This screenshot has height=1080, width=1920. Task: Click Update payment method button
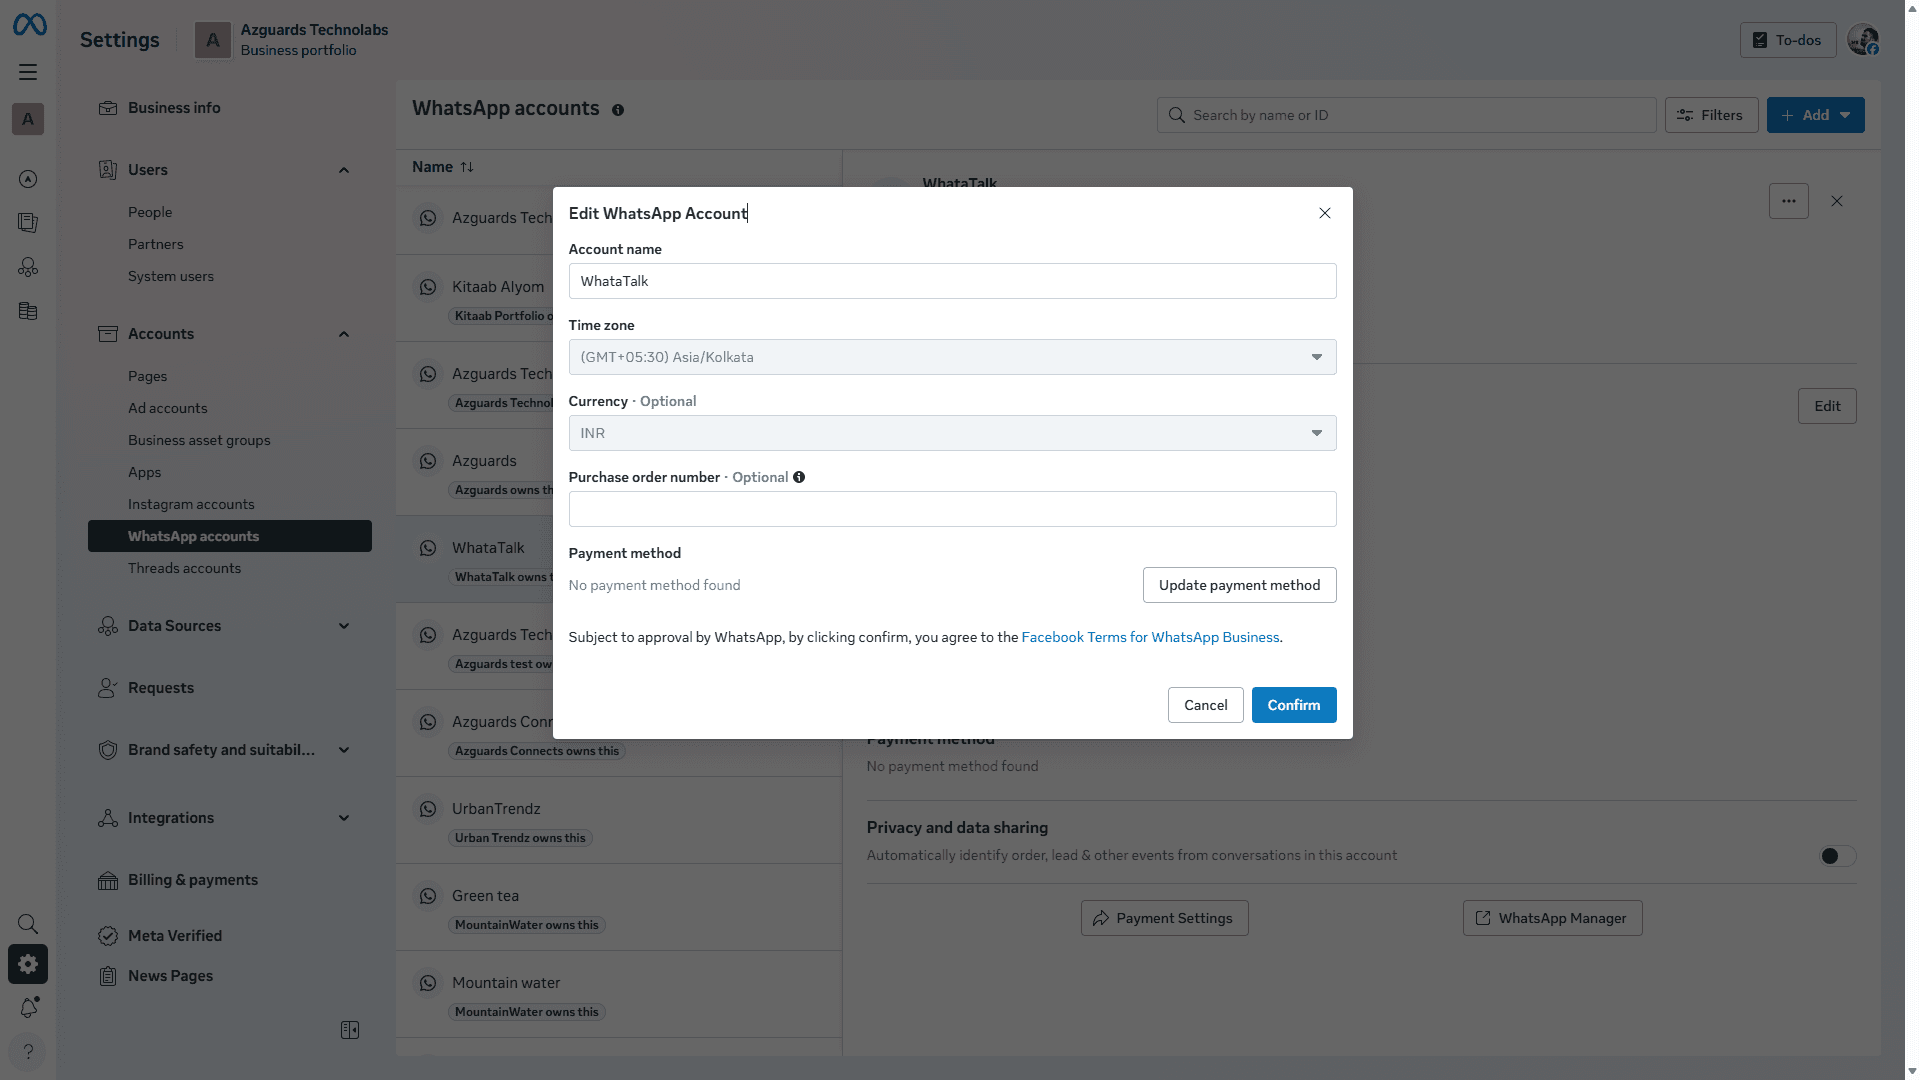coord(1240,585)
